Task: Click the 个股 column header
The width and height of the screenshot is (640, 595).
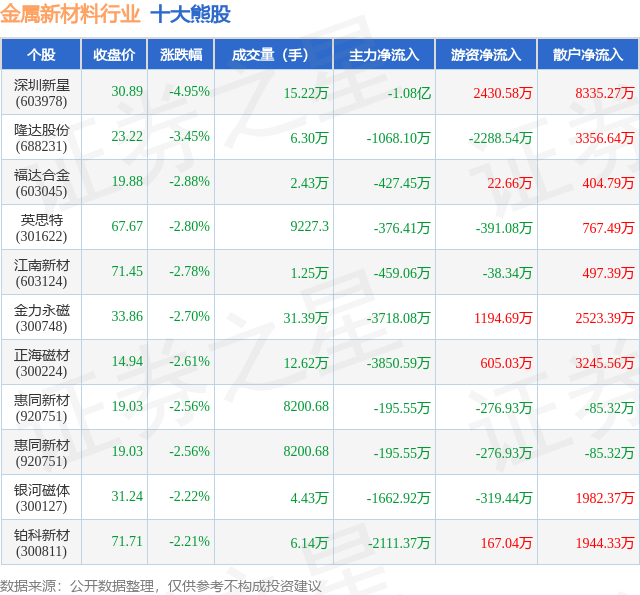Action: point(41,54)
